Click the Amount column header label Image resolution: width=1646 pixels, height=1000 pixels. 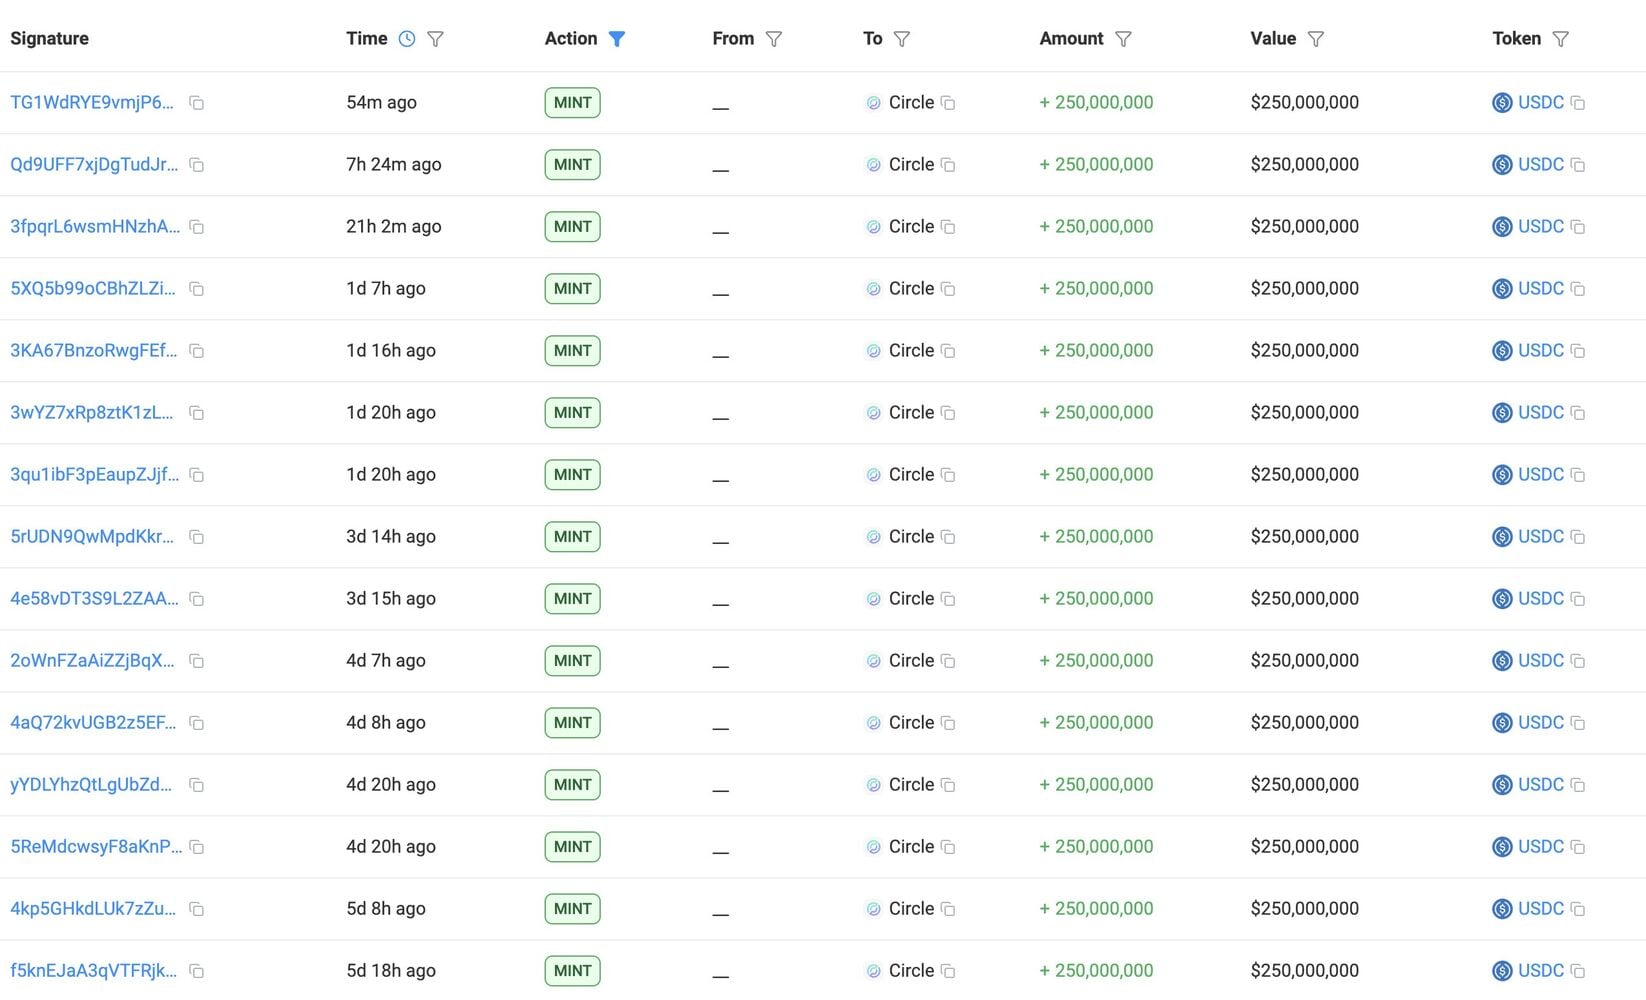(1071, 38)
